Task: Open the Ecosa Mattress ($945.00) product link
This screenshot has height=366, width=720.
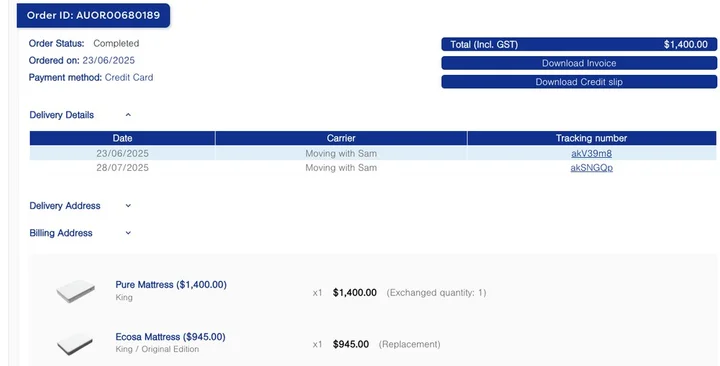Action: tap(170, 337)
